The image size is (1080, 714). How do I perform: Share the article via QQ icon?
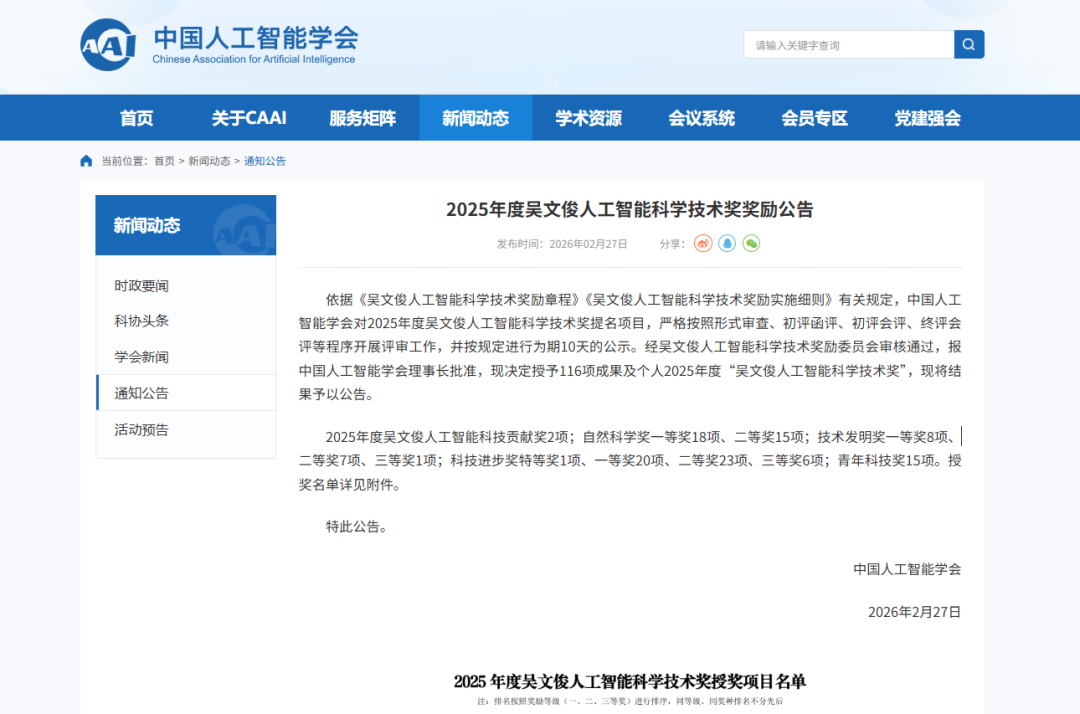[x=727, y=243]
